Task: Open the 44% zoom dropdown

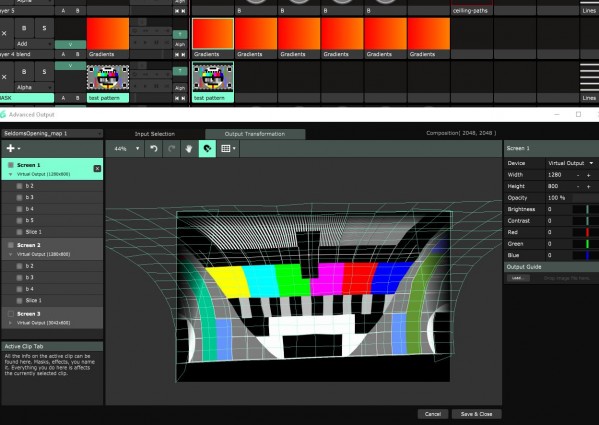Action: click(126, 149)
